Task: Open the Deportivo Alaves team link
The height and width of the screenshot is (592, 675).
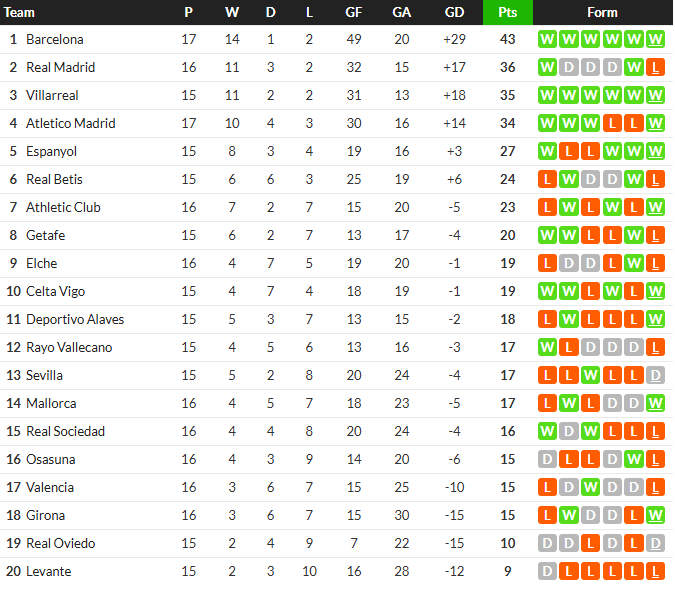Action: [x=75, y=319]
